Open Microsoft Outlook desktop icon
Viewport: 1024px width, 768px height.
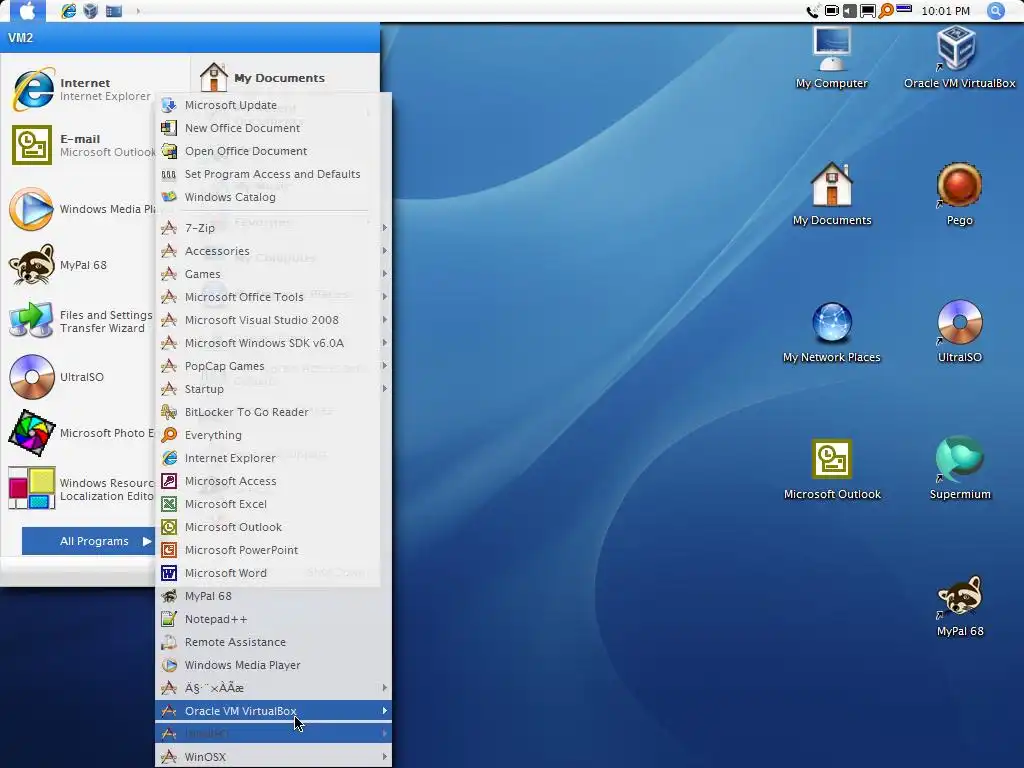[x=831, y=469]
